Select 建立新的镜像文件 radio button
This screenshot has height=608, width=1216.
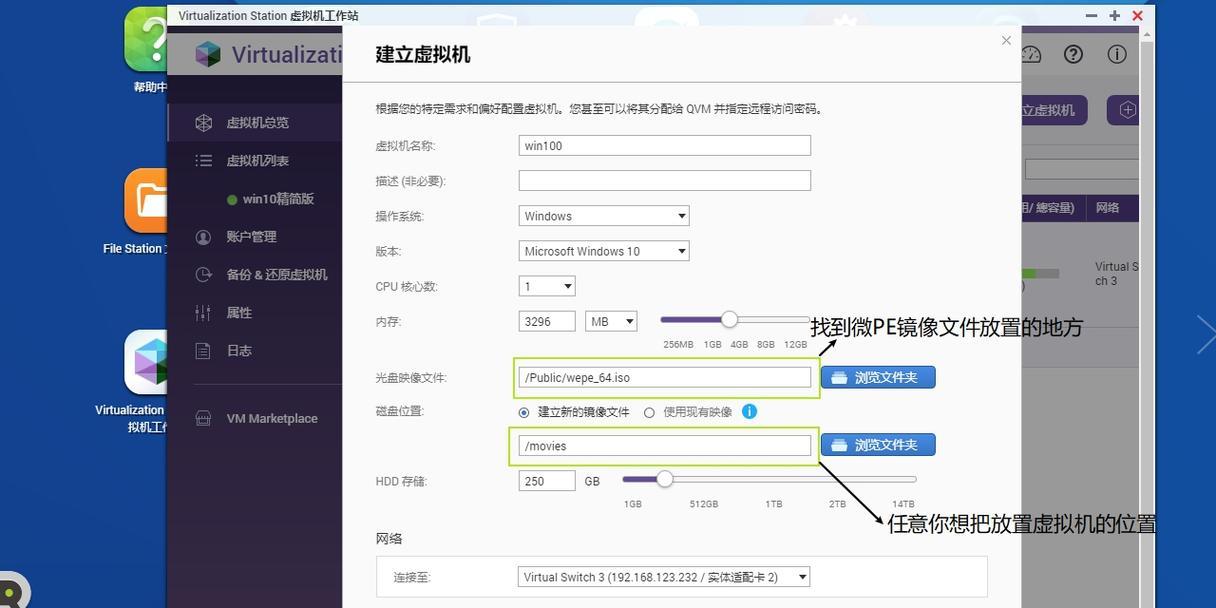524,412
